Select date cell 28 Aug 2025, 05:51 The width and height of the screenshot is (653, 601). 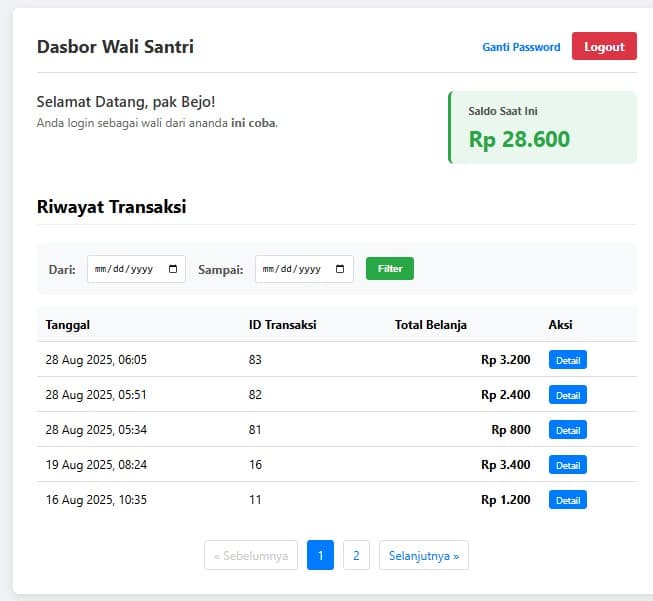pos(96,395)
